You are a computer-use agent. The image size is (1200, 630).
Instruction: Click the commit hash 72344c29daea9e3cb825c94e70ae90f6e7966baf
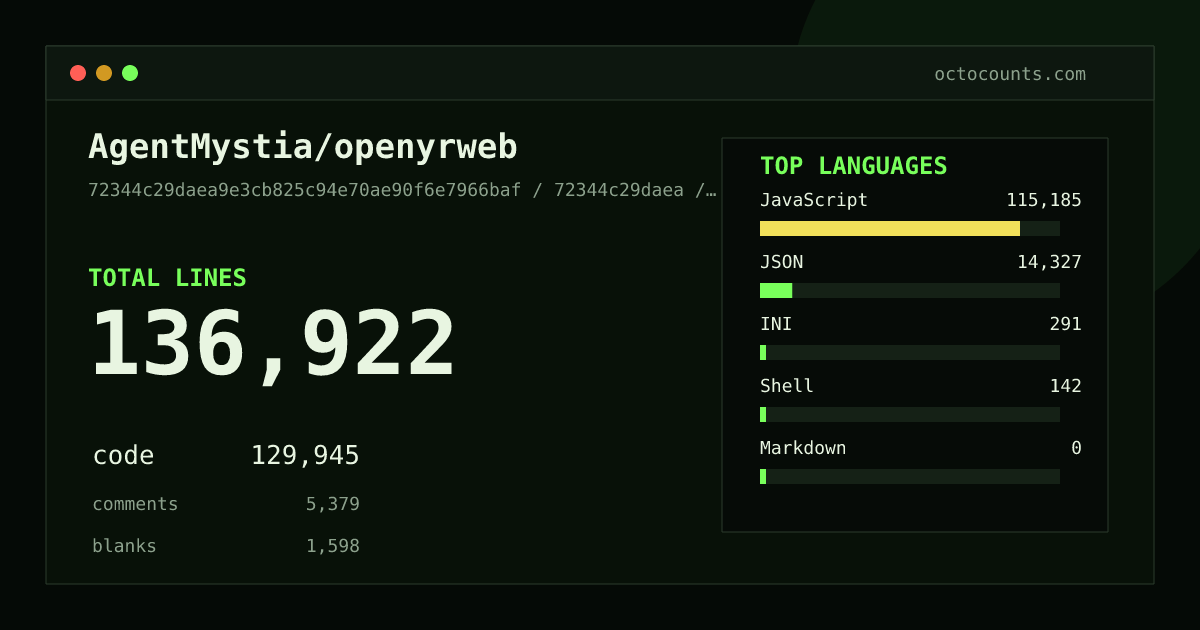point(305,190)
